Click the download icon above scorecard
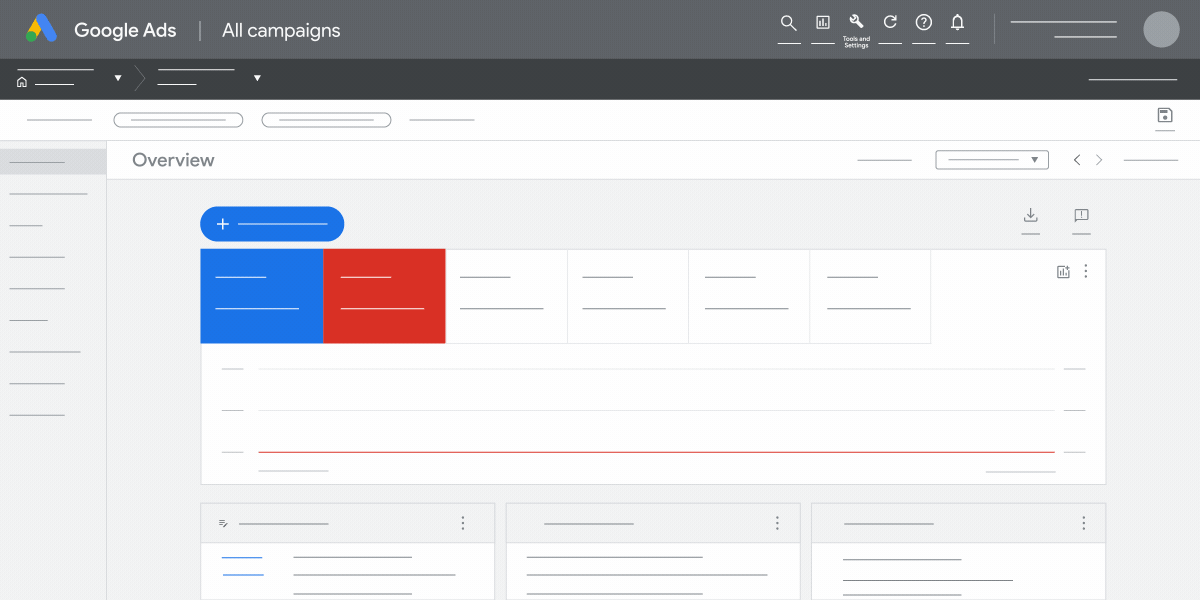This screenshot has height=600, width=1200. tap(1031, 215)
